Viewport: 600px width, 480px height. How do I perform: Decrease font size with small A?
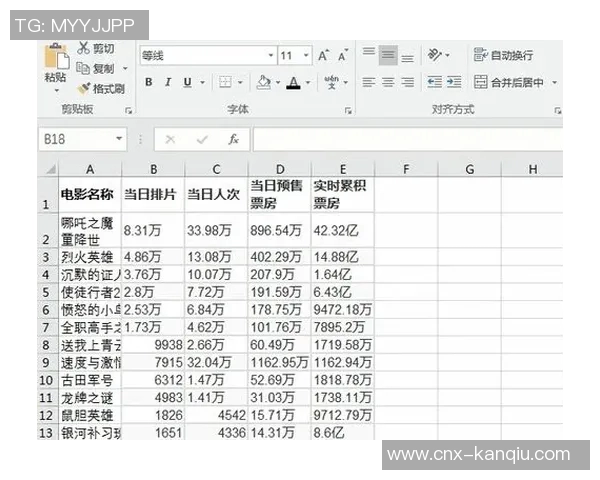click(342, 56)
